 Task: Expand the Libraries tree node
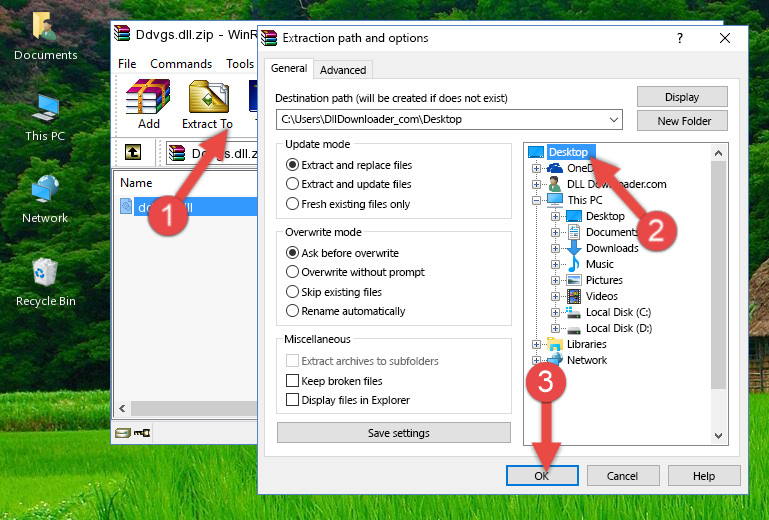click(x=536, y=344)
